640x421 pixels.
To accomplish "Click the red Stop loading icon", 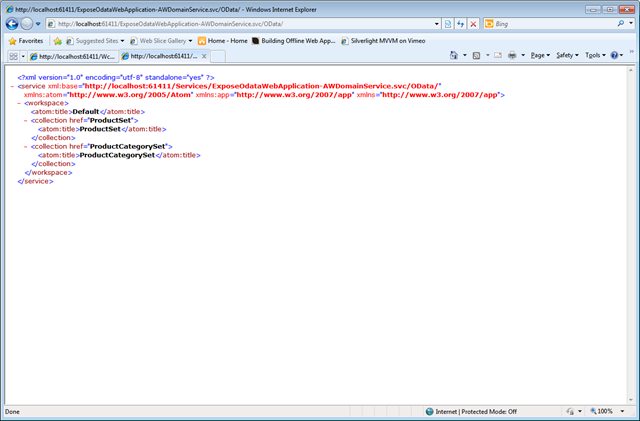I will coord(473,24).
